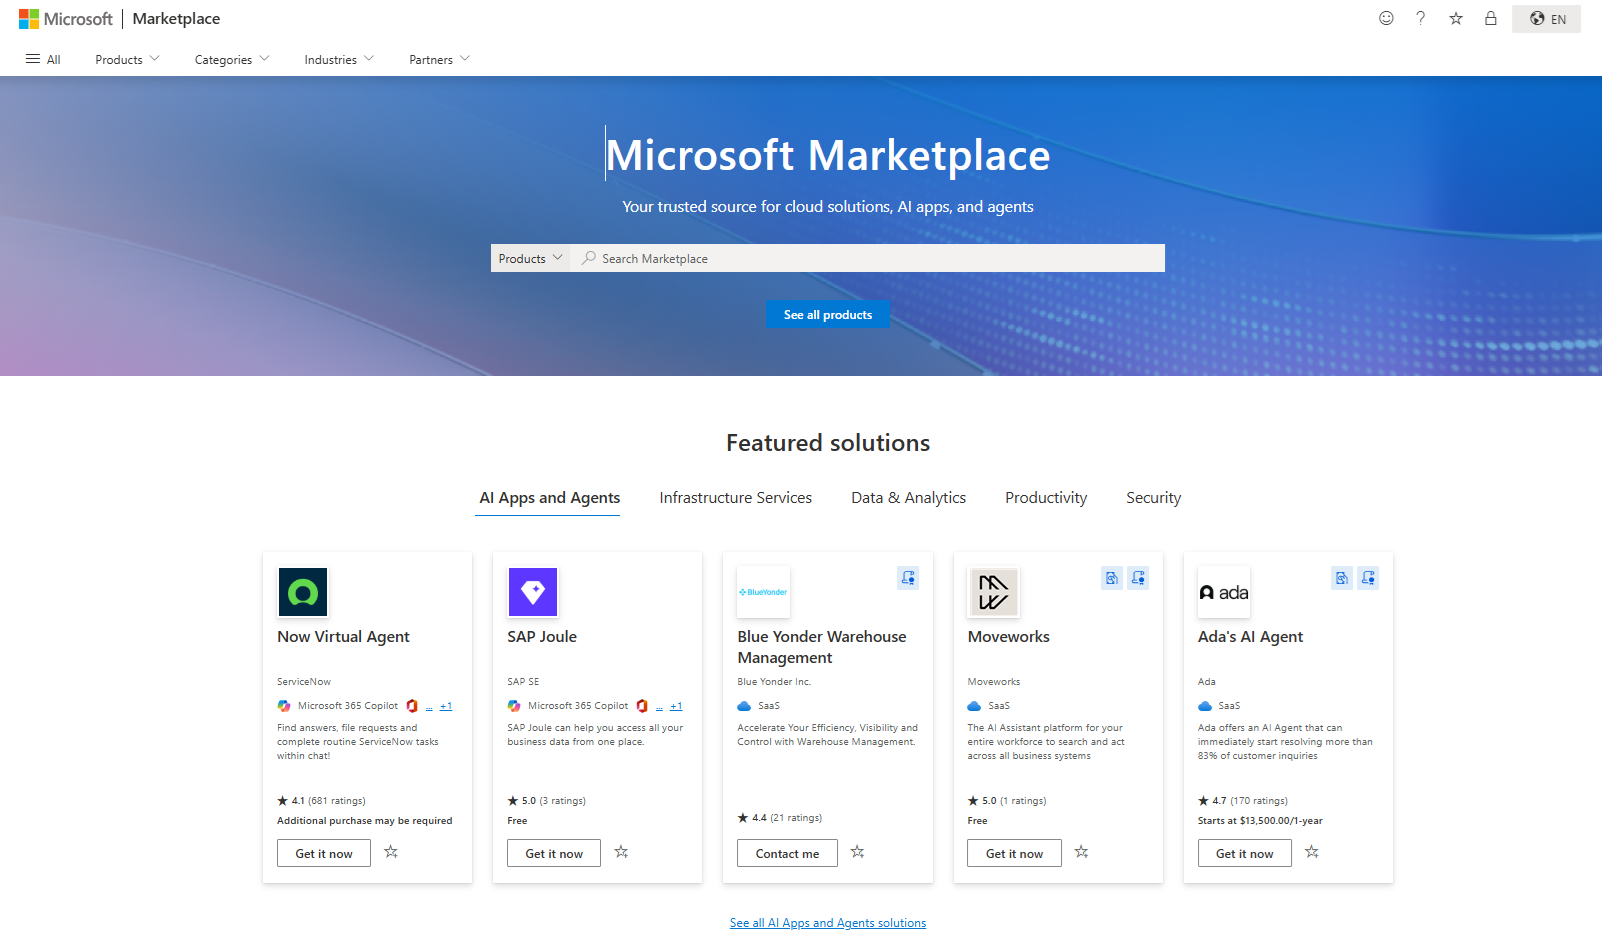Click first badge icon on Ada's card
The height and width of the screenshot is (935, 1602).
pyautogui.click(x=1342, y=578)
